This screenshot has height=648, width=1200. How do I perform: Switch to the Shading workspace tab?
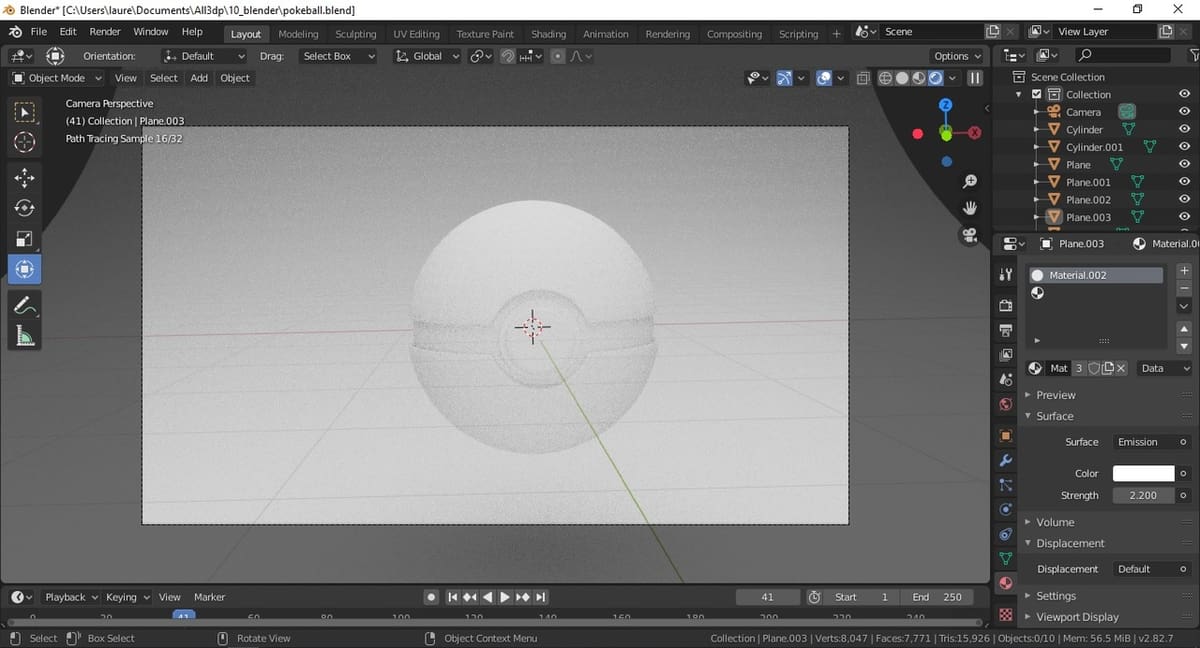pyautogui.click(x=548, y=34)
